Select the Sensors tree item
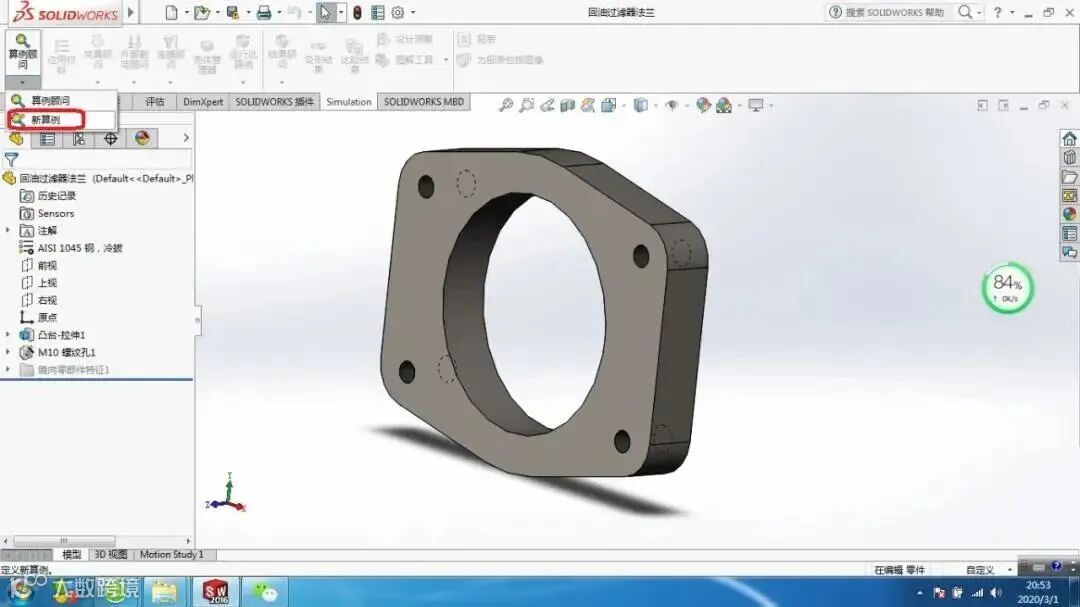The height and width of the screenshot is (607, 1080). click(56, 214)
